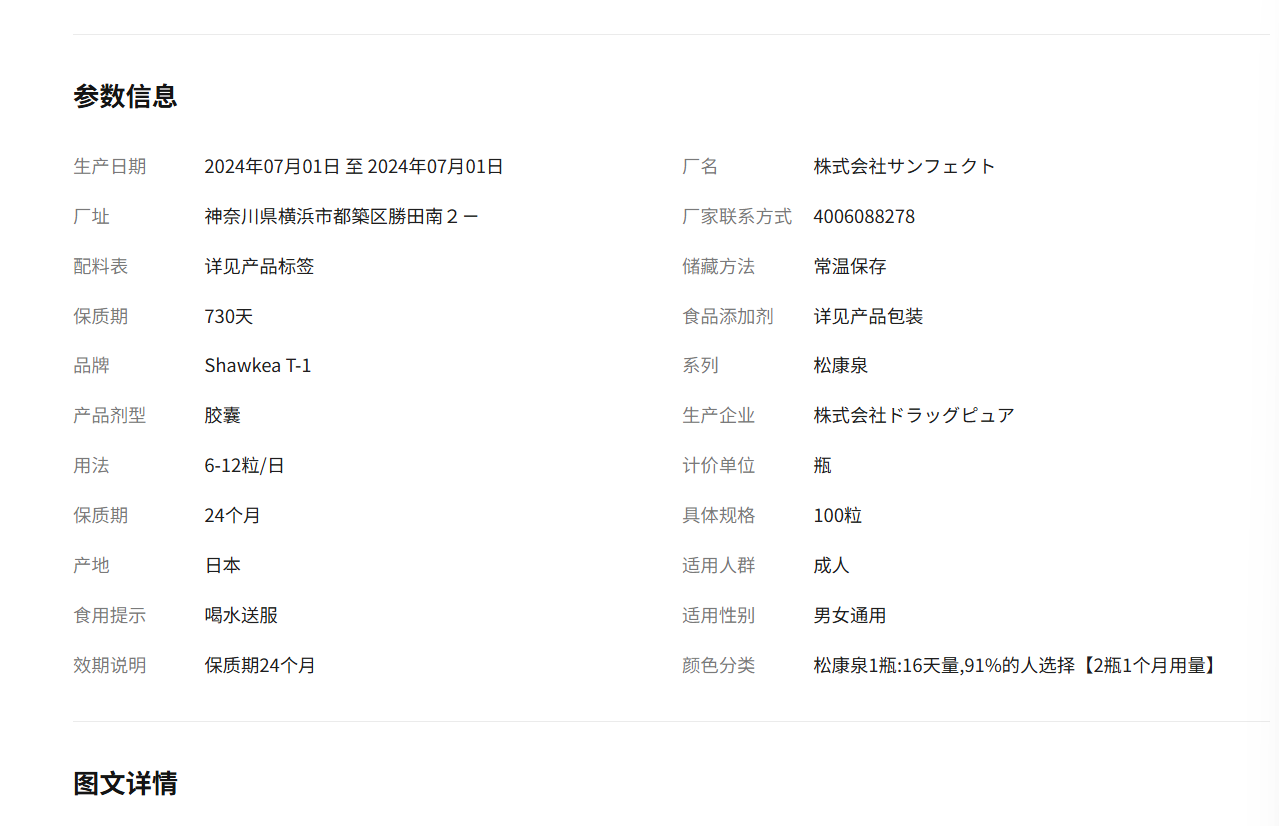1279x826 pixels.
Task: Click the color classification text 松康泉1瓶:16天量
Action: click(x=887, y=666)
